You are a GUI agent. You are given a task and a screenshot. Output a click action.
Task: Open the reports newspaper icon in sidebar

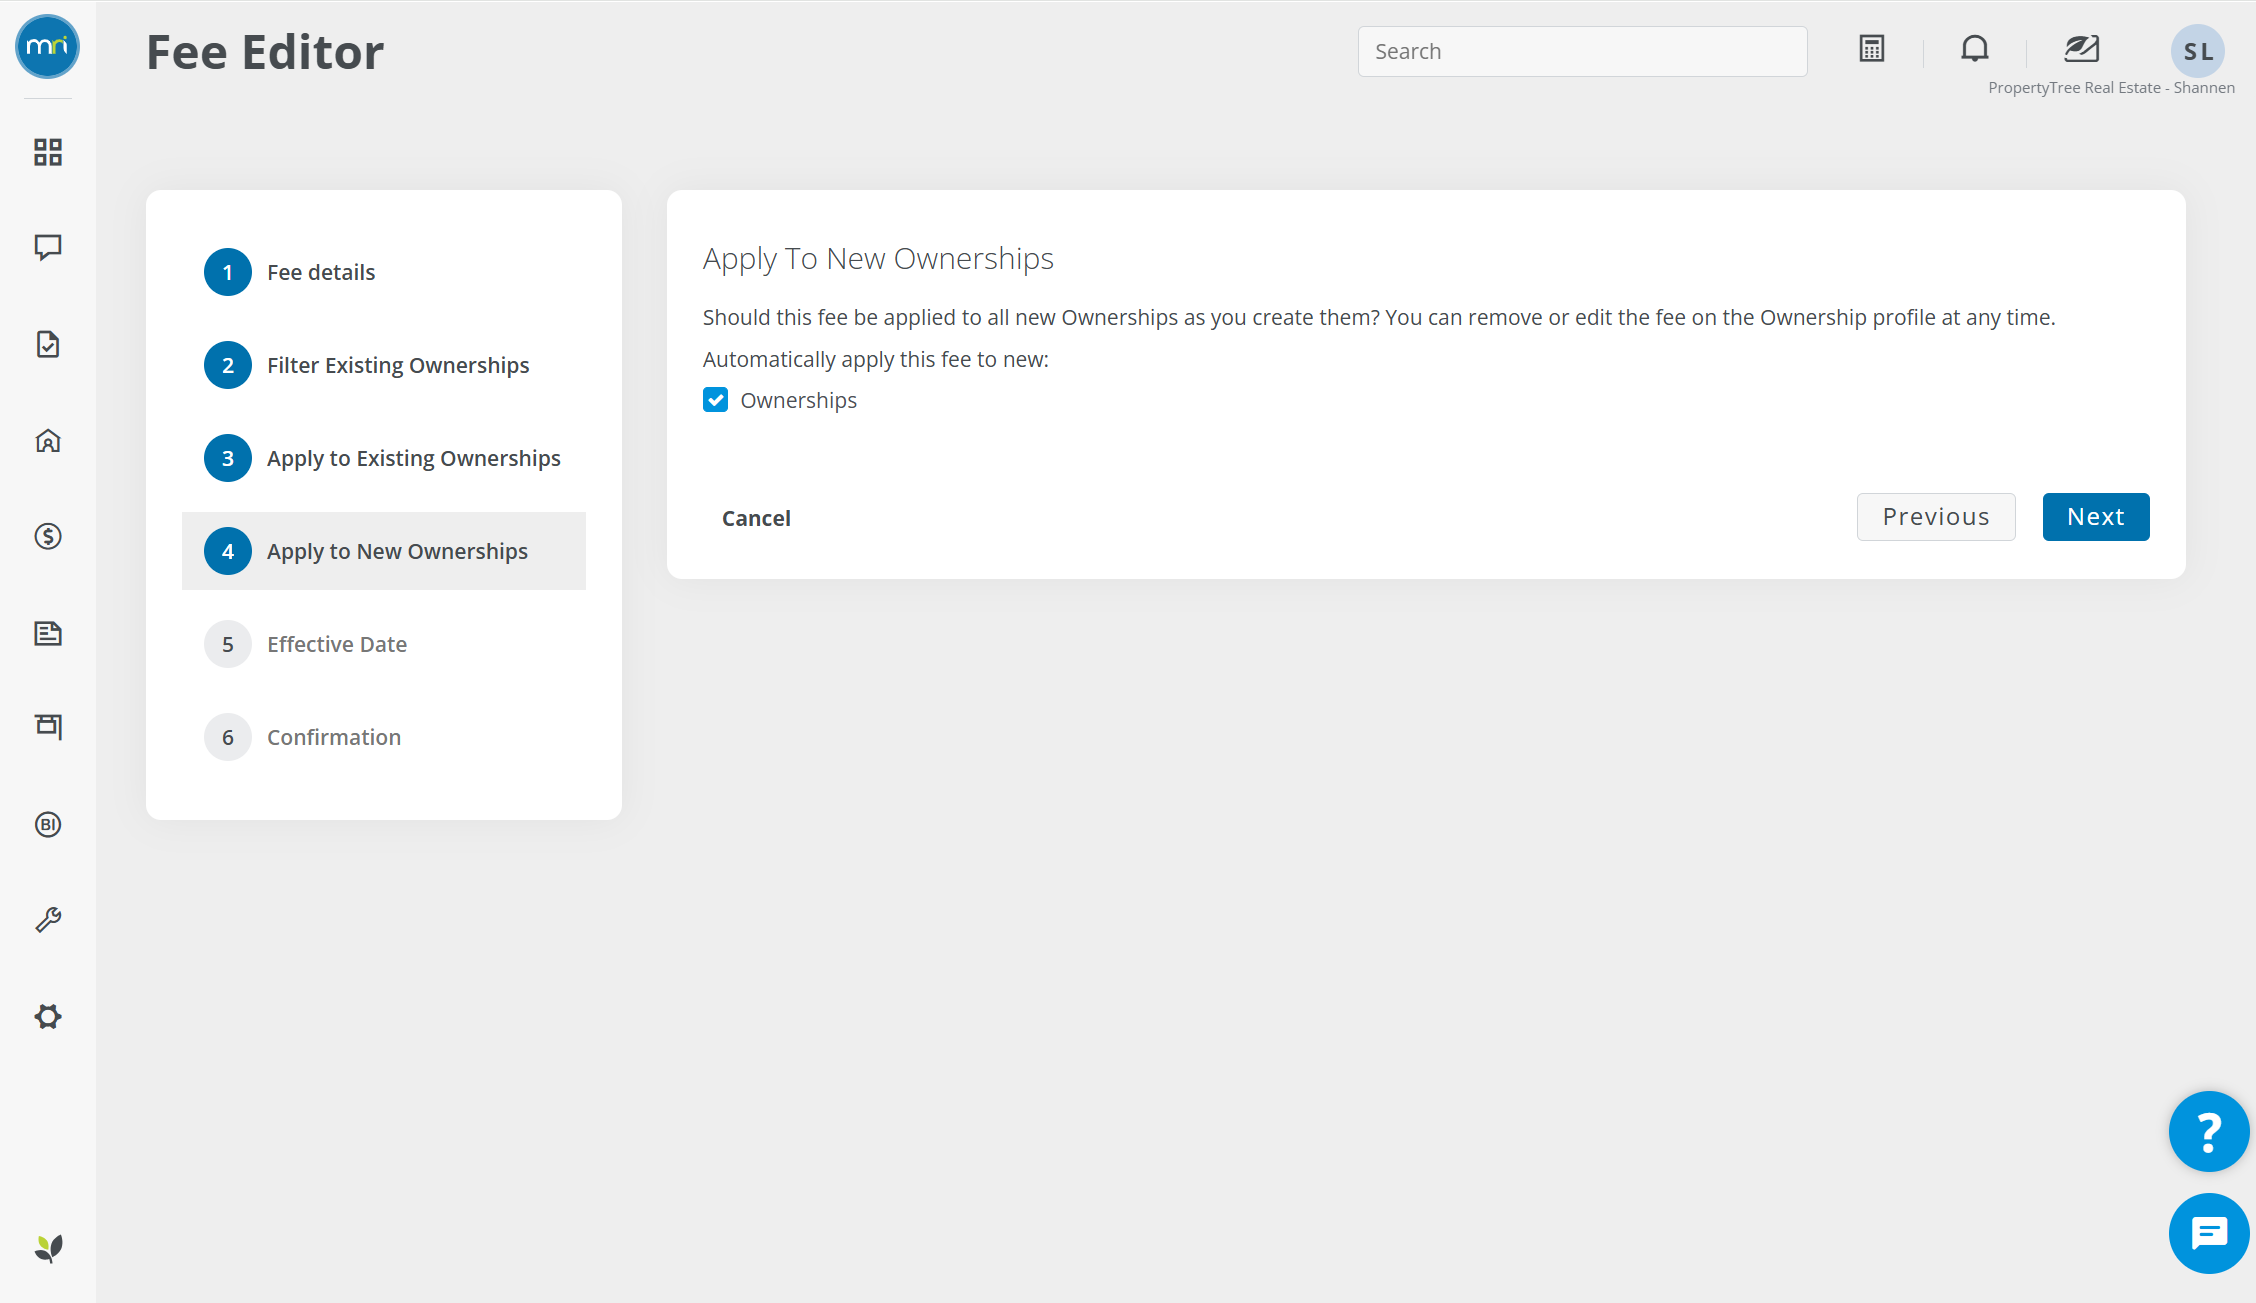click(48, 633)
